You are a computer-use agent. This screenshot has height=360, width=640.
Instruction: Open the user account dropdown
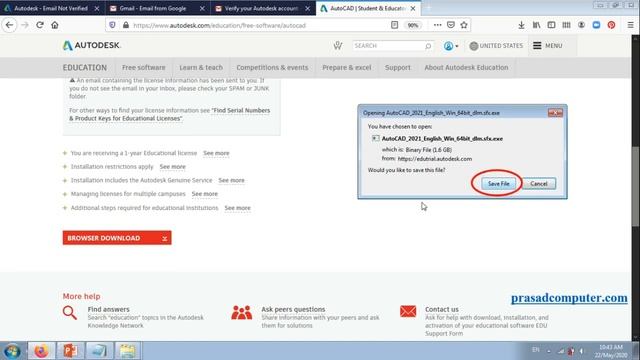451,46
